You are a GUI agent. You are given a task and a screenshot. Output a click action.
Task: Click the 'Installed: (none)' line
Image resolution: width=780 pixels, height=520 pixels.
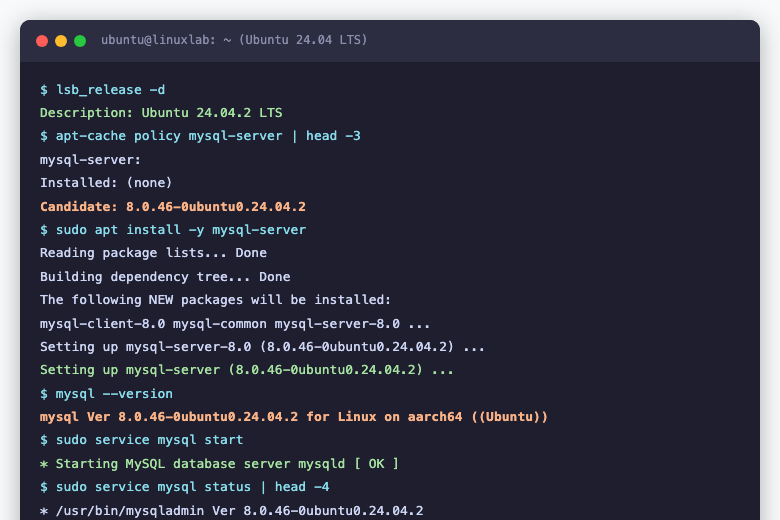[x=106, y=183]
